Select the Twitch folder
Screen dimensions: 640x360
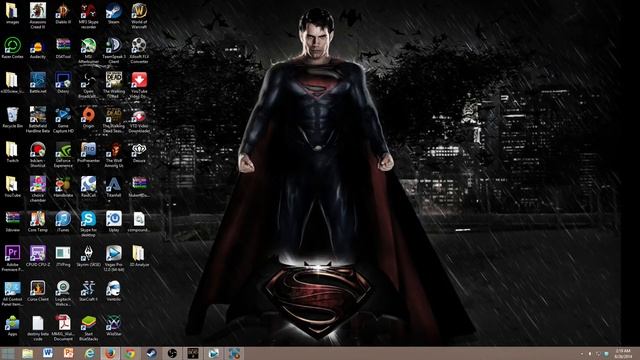(x=12, y=152)
